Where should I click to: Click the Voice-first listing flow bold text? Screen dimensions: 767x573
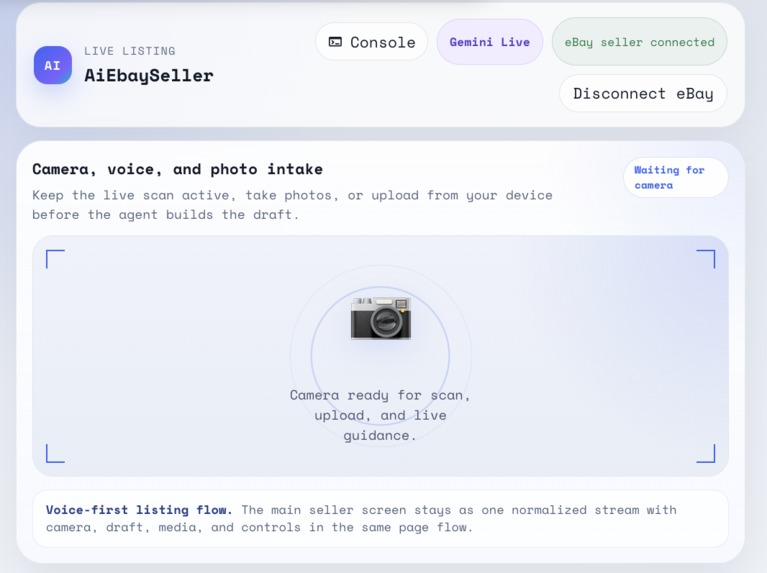(139, 510)
